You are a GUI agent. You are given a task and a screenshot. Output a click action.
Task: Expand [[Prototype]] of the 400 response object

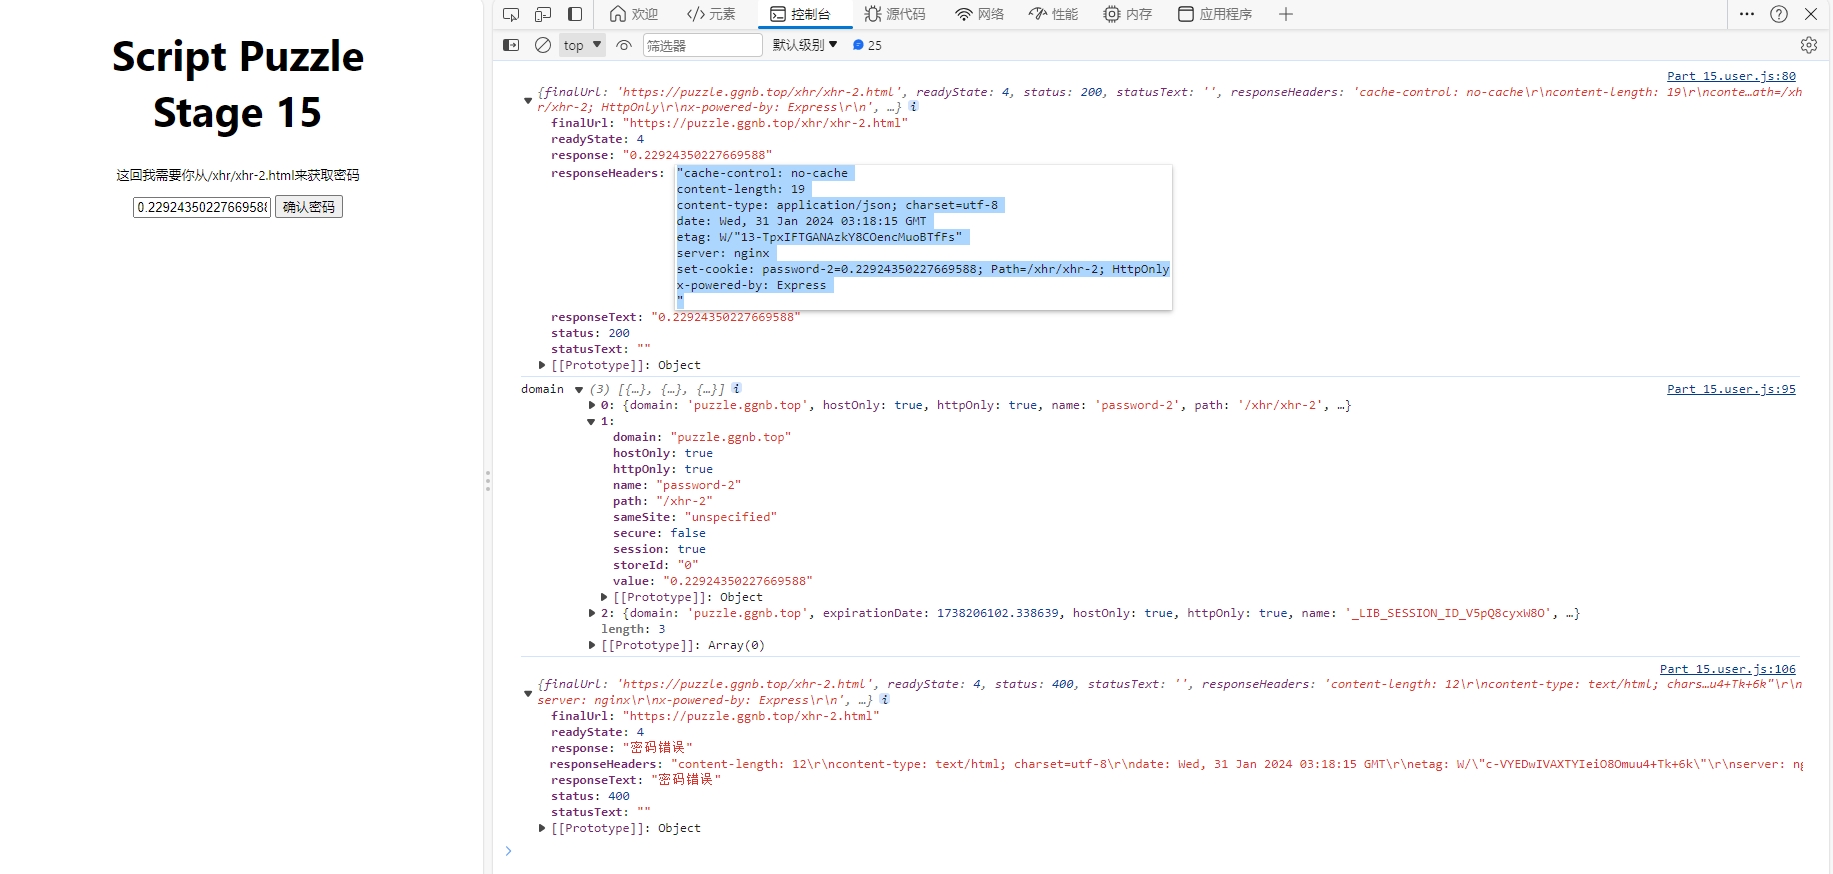pos(542,828)
